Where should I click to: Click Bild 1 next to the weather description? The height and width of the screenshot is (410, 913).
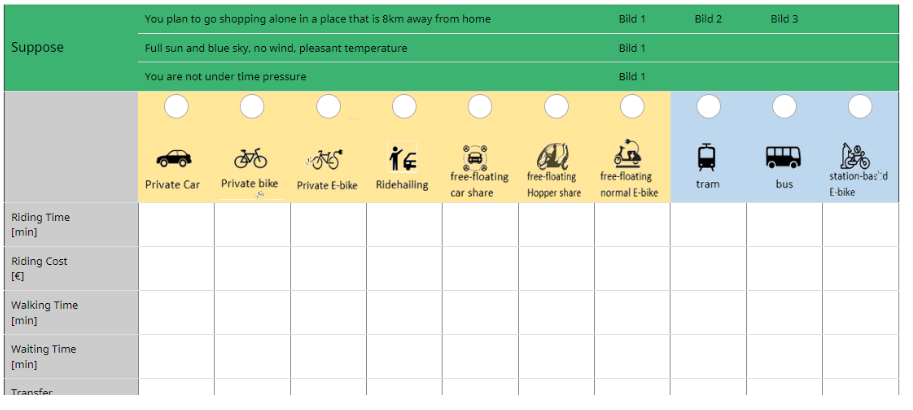point(632,48)
